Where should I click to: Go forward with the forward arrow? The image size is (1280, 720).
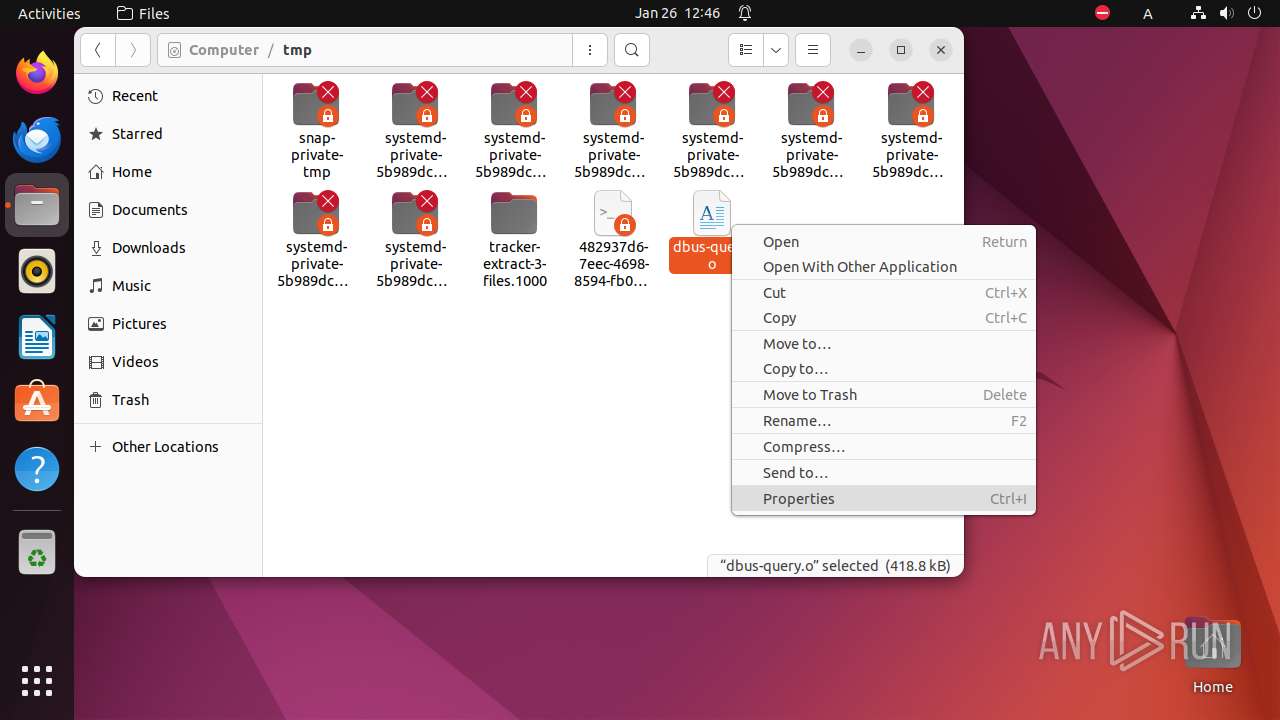point(133,50)
